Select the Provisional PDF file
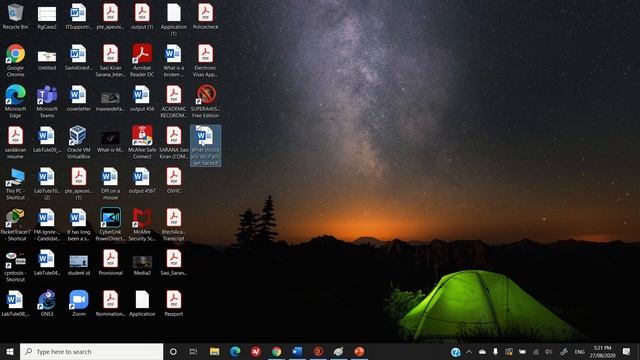The width and height of the screenshot is (640, 360). [x=110, y=262]
